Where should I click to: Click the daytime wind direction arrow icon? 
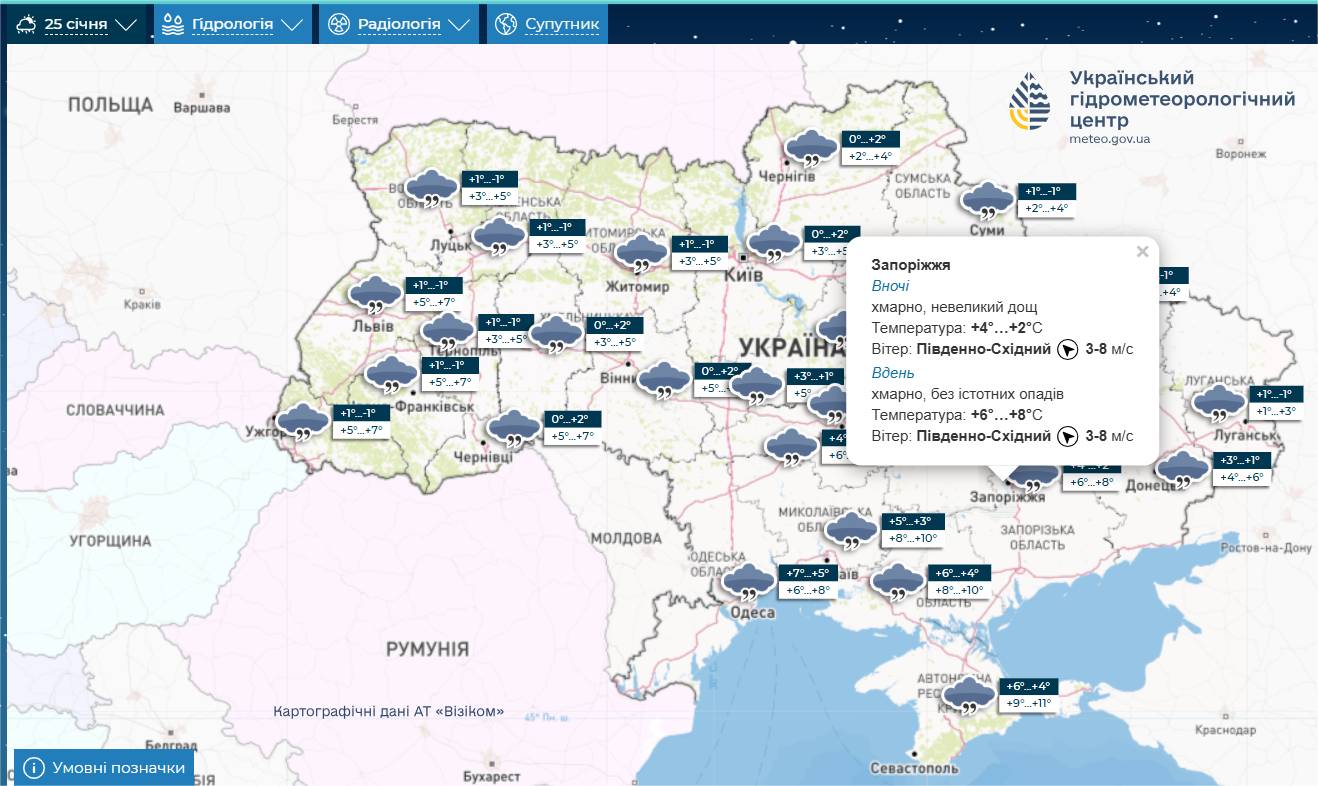1067,436
